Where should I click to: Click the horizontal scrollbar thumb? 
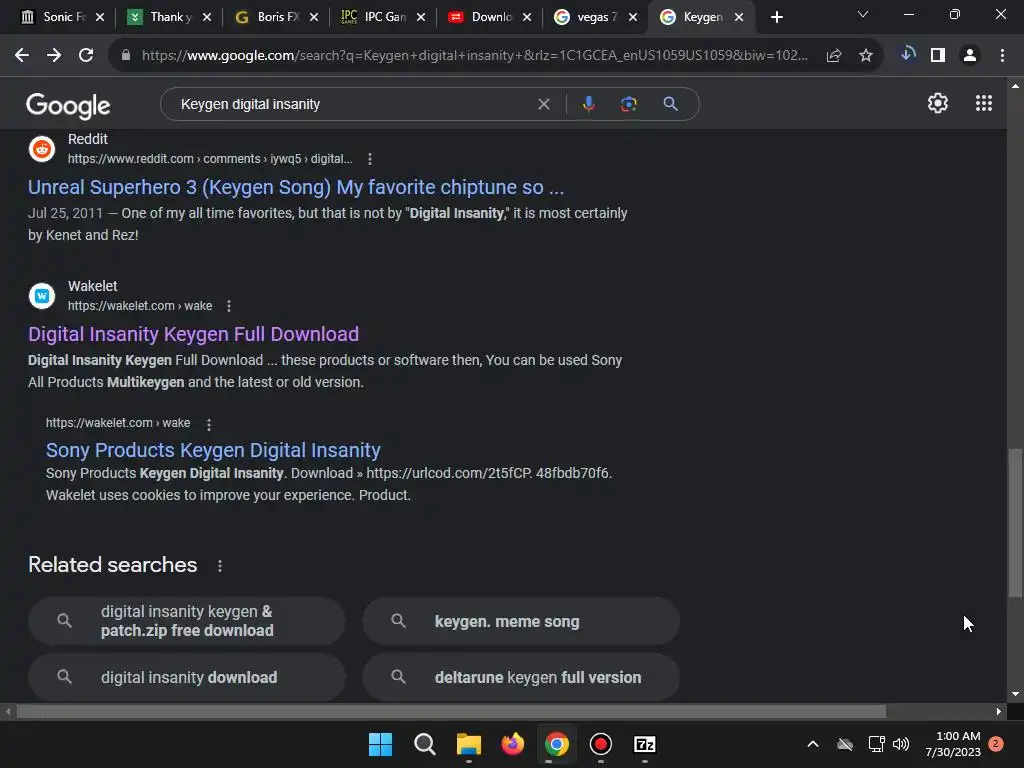(x=451, y=711)
